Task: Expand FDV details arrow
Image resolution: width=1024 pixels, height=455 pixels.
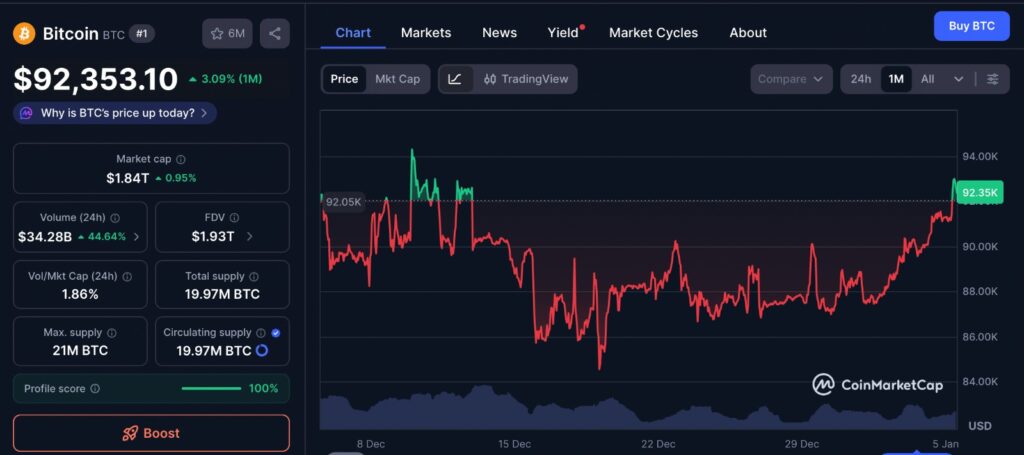Action: 249,236
